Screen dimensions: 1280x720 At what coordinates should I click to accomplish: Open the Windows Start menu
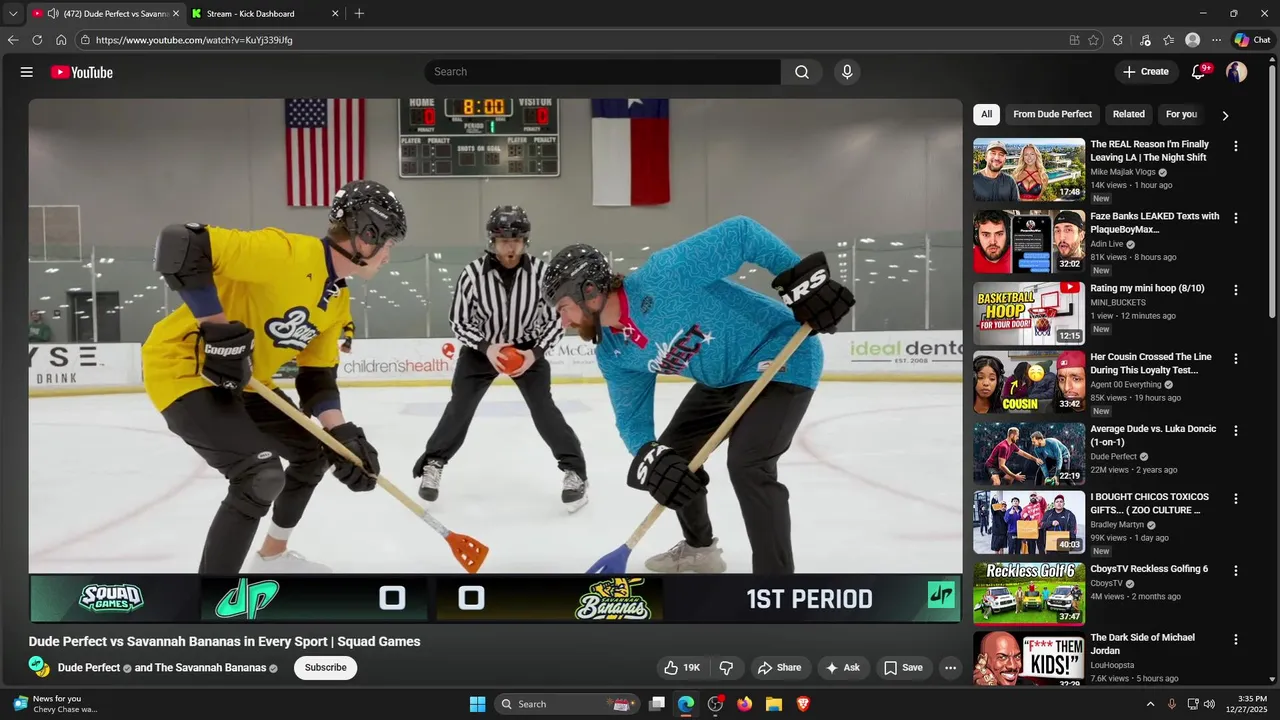tap(477, 704)
